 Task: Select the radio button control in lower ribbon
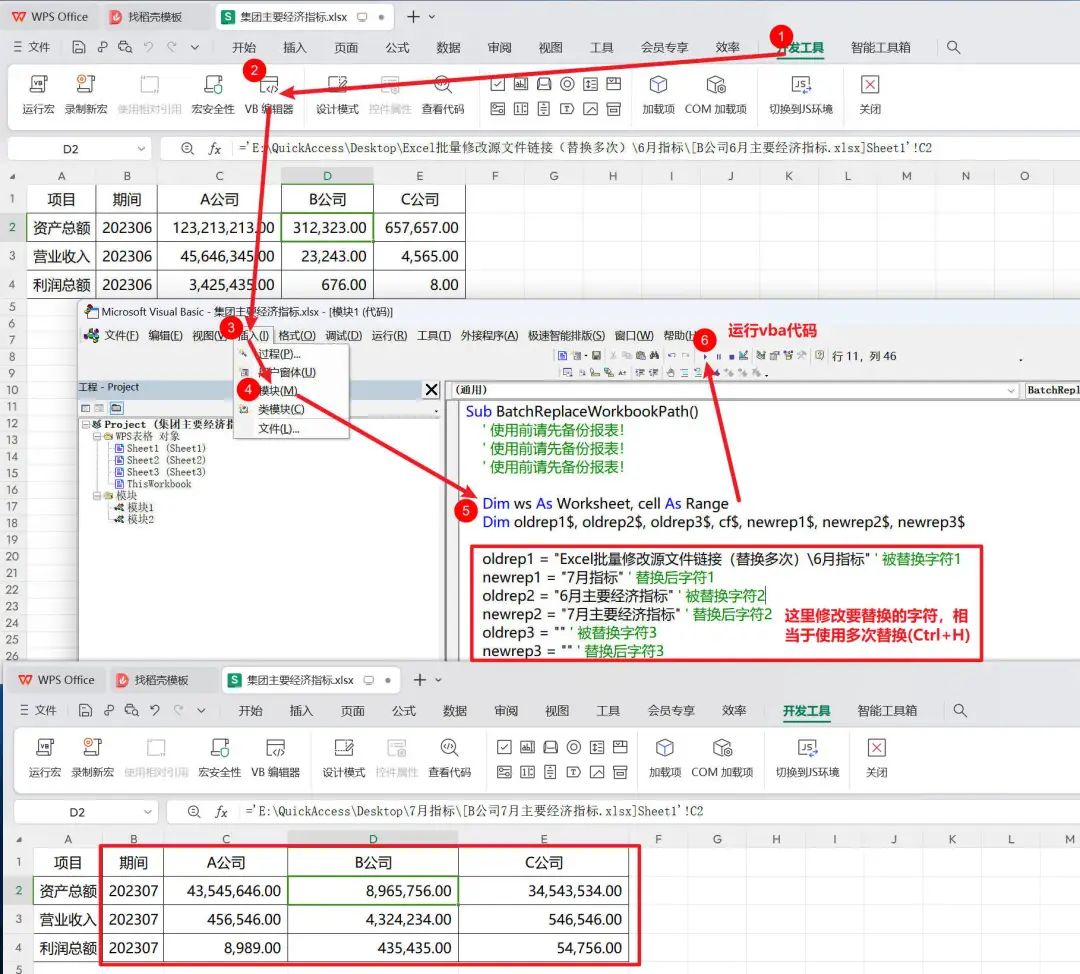click(573, 747)
